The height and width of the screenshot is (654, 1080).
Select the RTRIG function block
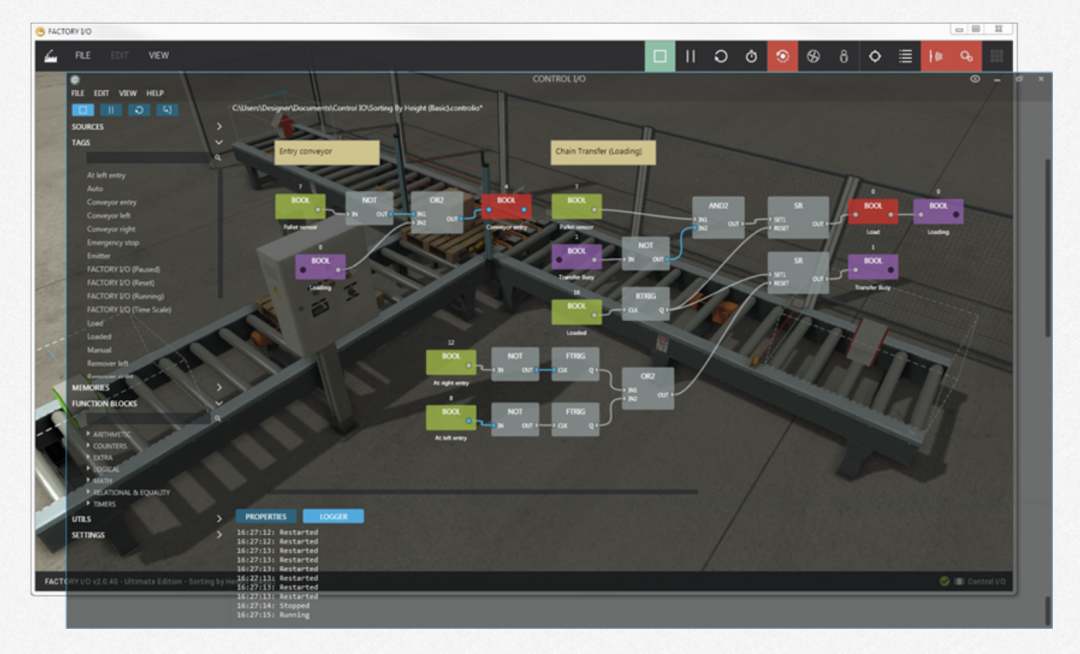(x=645, y=304)
